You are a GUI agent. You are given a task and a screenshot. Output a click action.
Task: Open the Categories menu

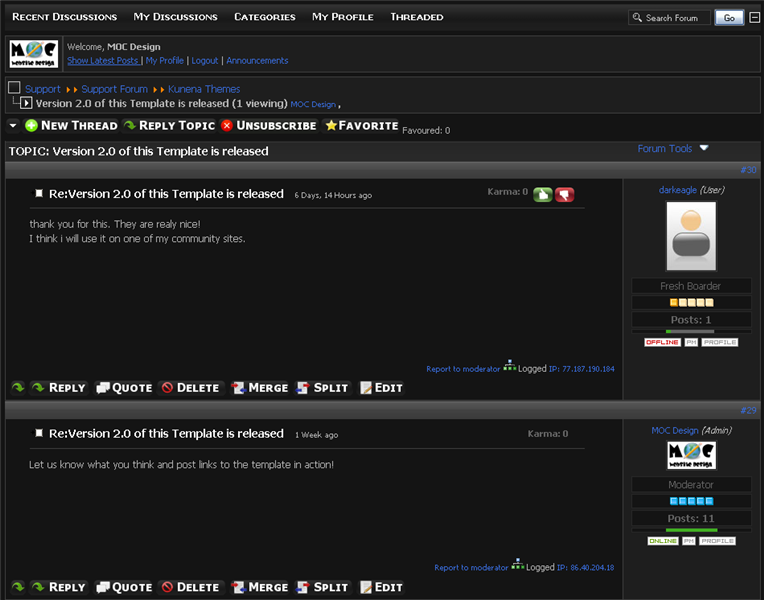pos(265,17)
